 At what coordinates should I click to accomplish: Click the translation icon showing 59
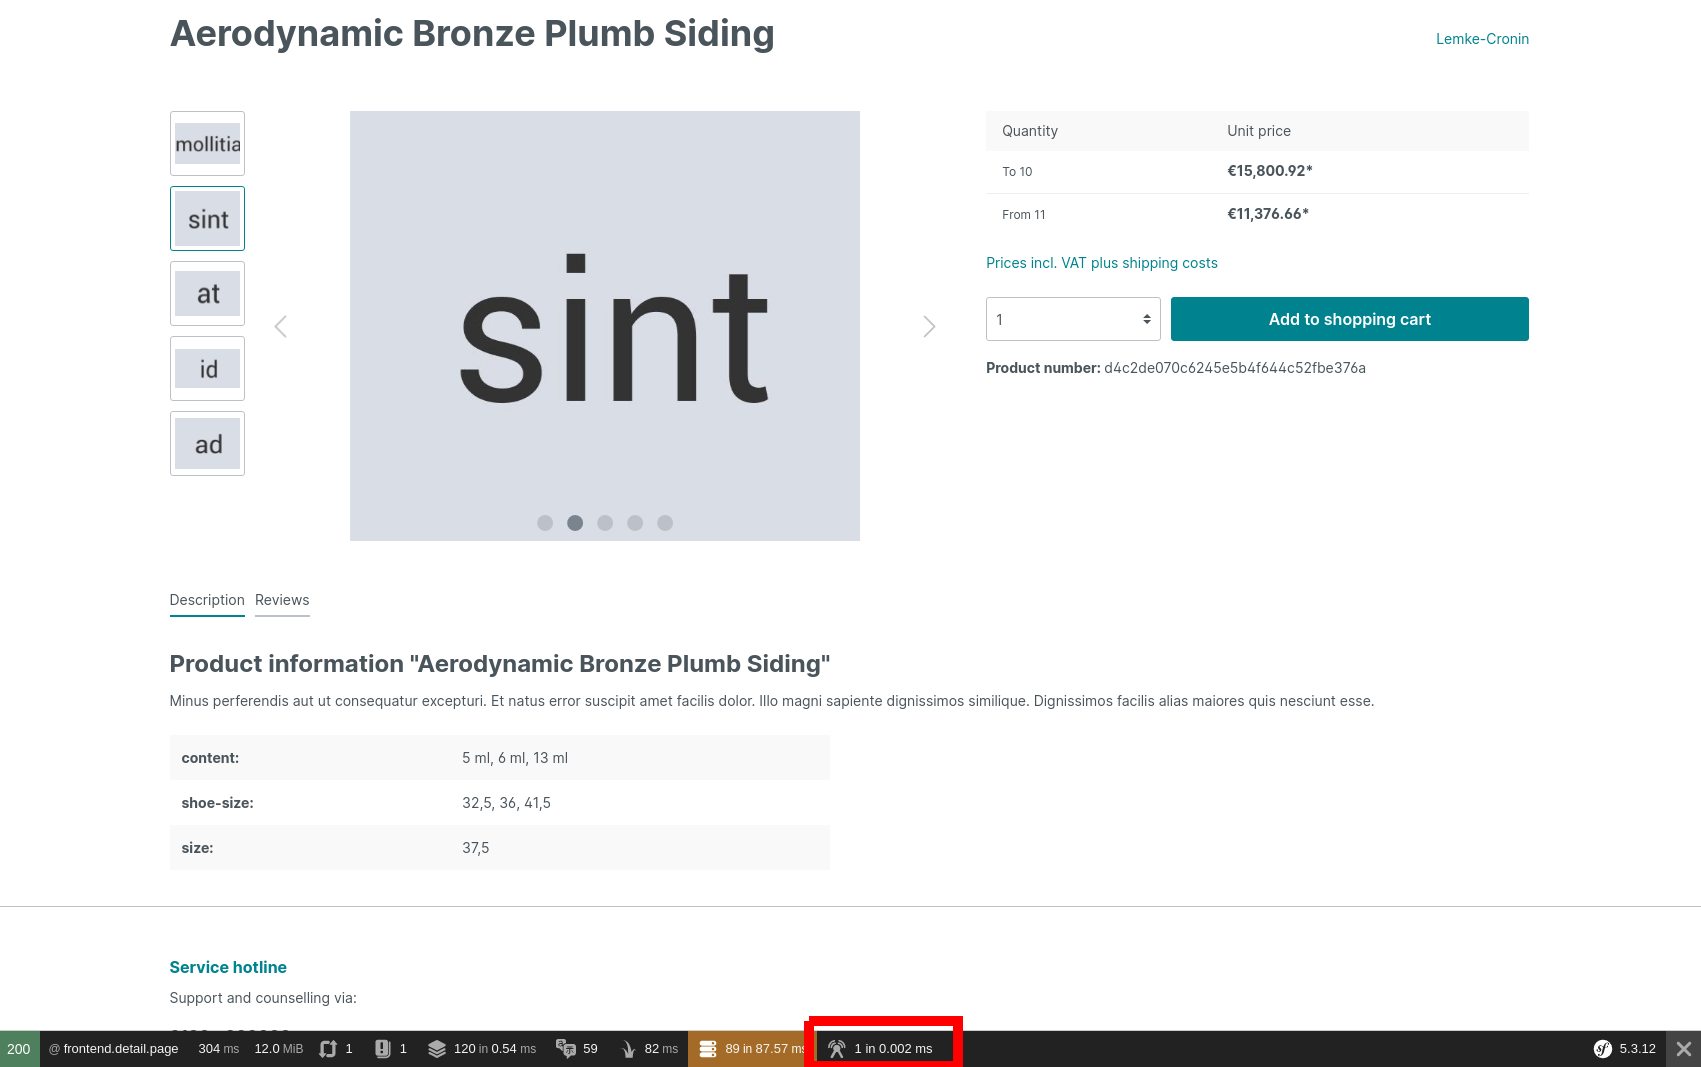click(566, 1049)
